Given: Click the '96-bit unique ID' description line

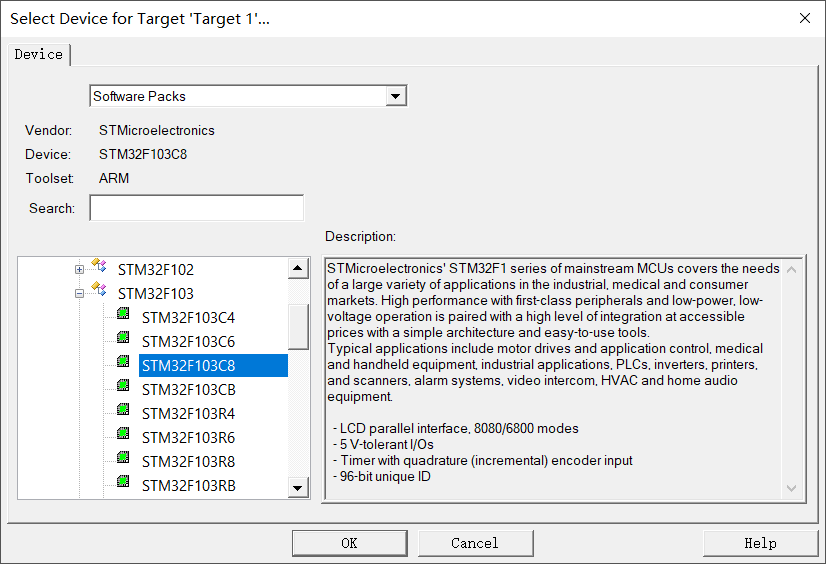Looking at the screenshot, I should 382,477.
